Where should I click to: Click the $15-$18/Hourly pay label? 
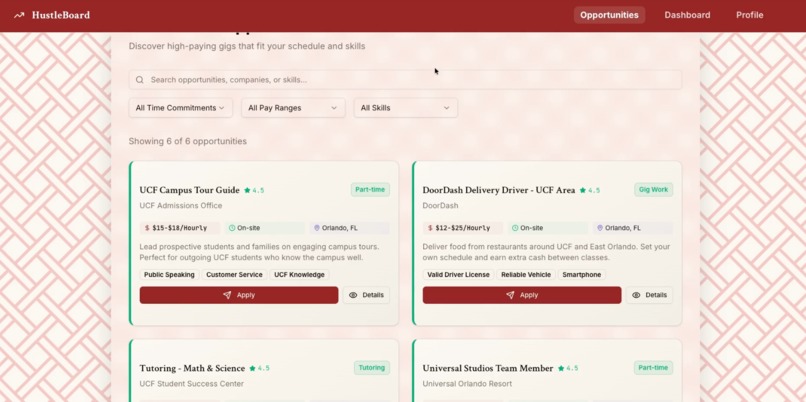(179, 228)
